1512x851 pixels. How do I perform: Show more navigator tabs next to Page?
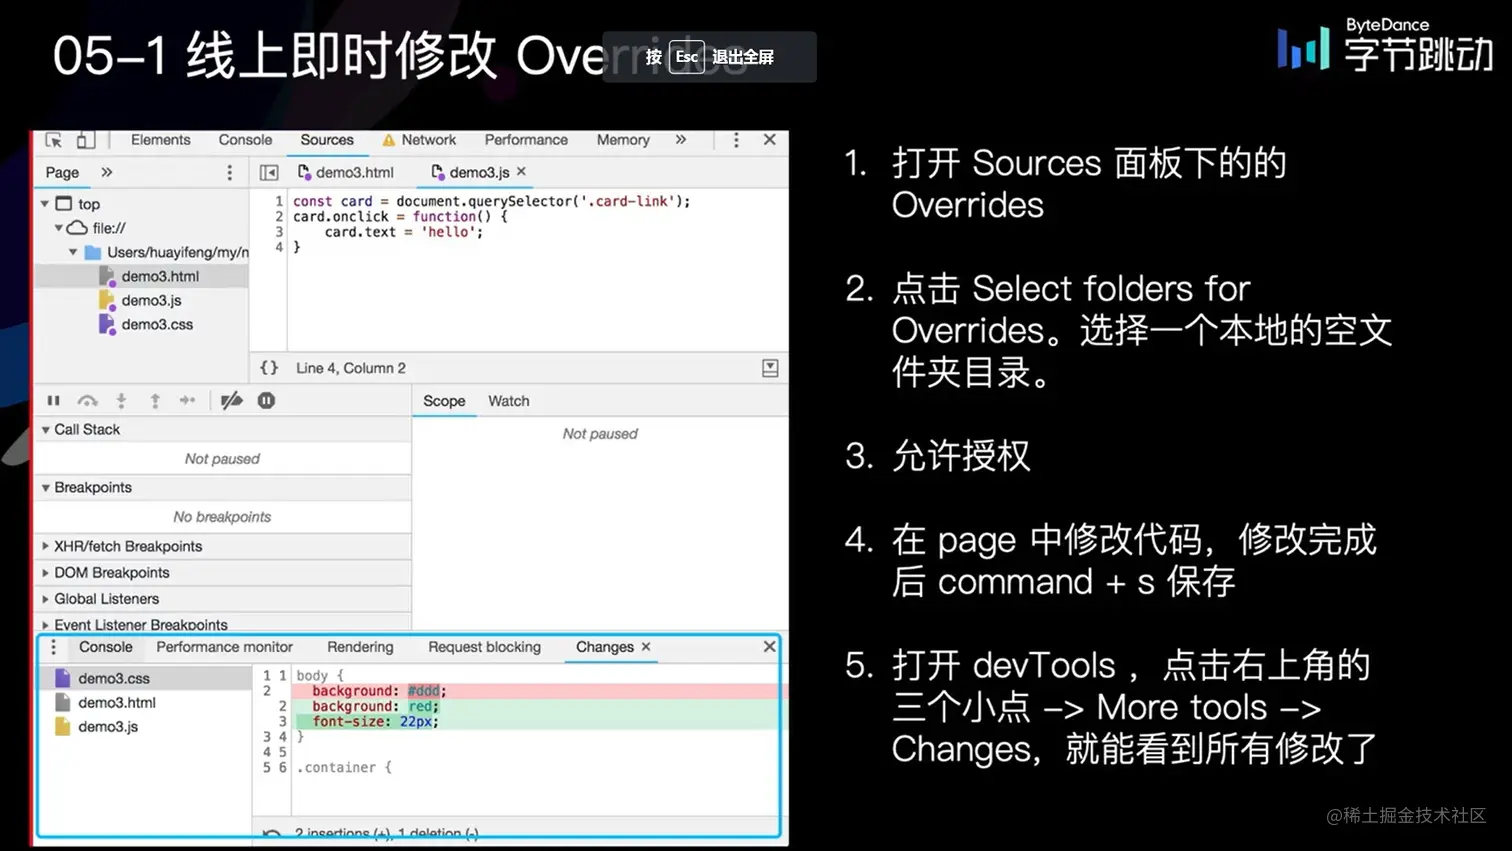[107, 172]
